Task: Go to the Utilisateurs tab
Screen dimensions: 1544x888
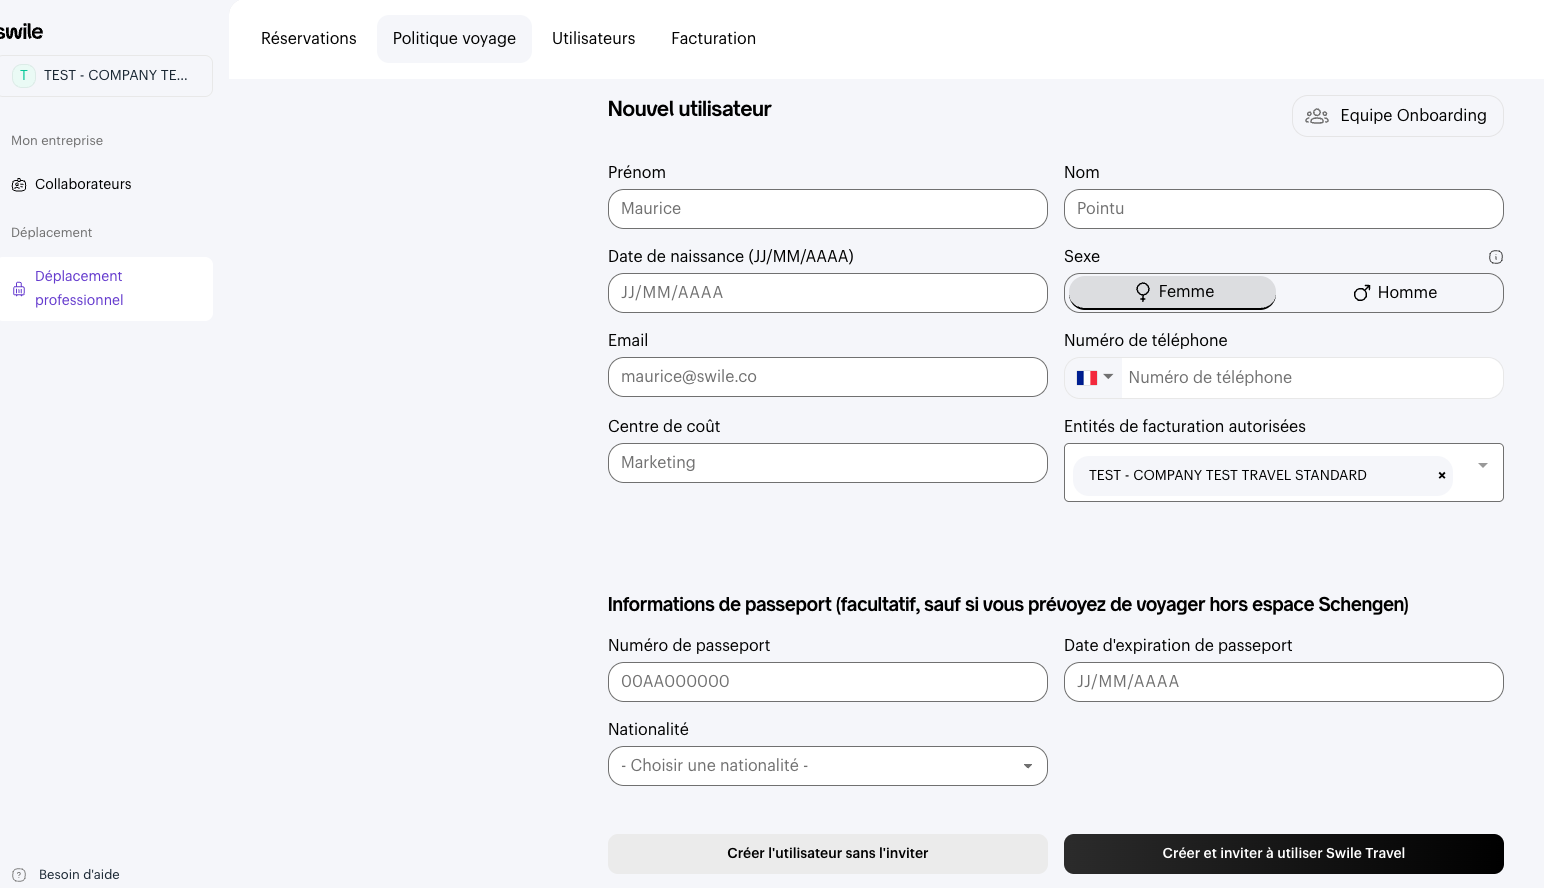Action: click(x=593, y=39)
